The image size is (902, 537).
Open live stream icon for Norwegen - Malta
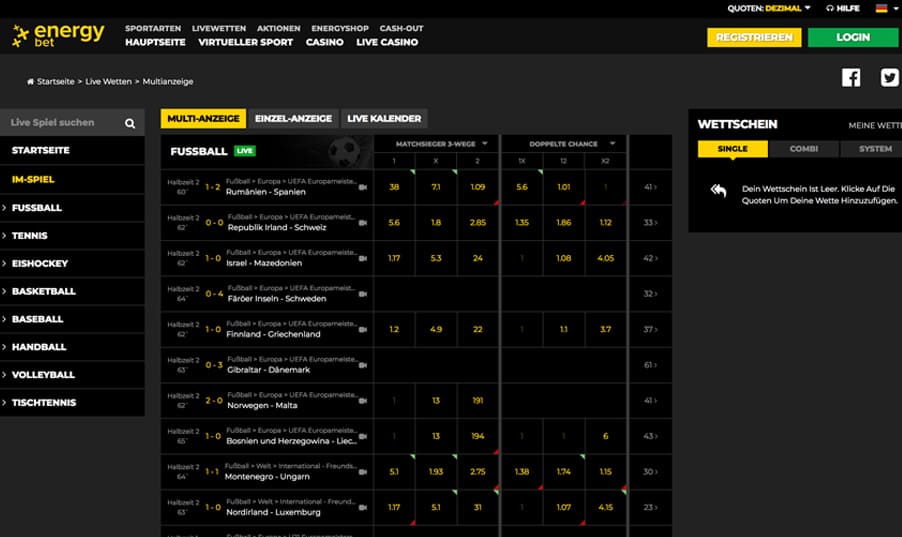coord(363,401)
